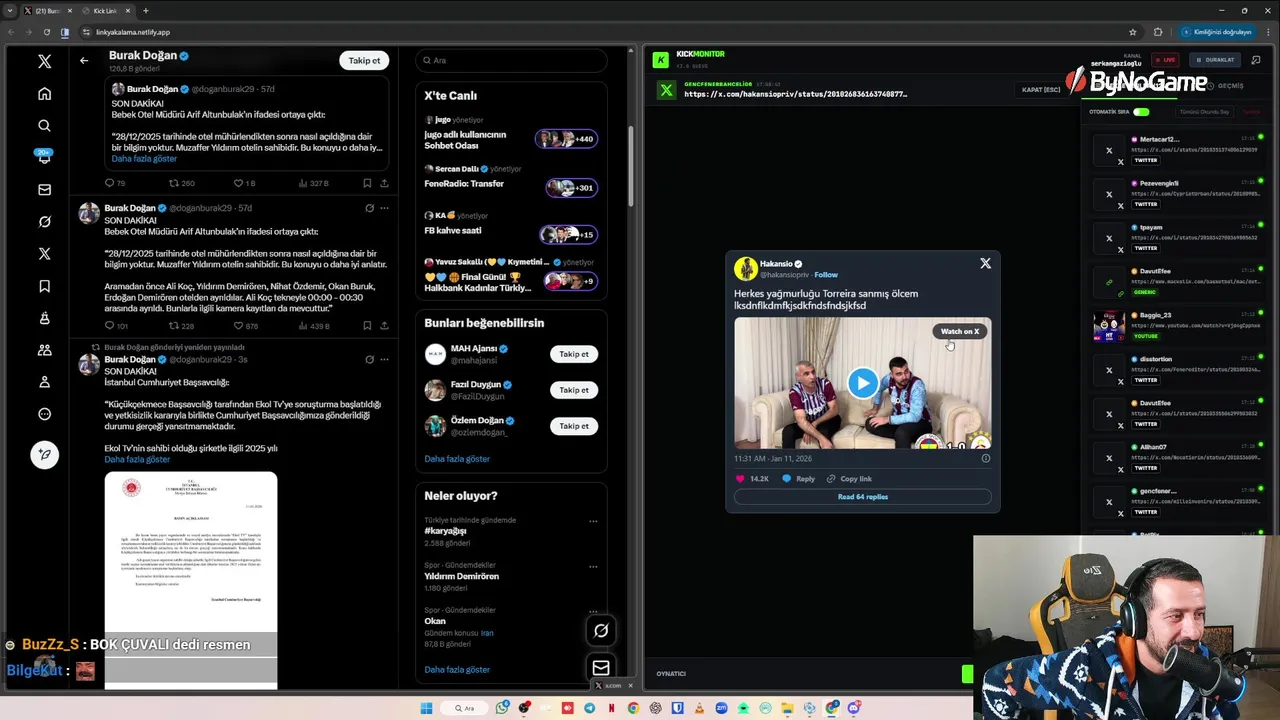Open Windows Start button on taskbar
This screenshot has width=1280, height=720.
(426, 708)
